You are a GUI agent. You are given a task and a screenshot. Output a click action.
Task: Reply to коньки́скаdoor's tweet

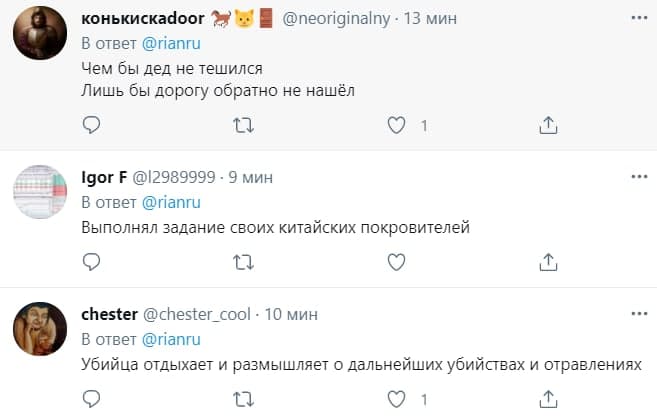(91, 125)
